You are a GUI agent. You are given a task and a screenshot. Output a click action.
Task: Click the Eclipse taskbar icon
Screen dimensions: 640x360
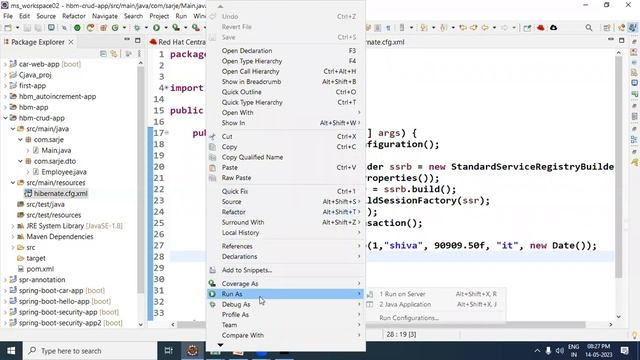pos(192,351)
